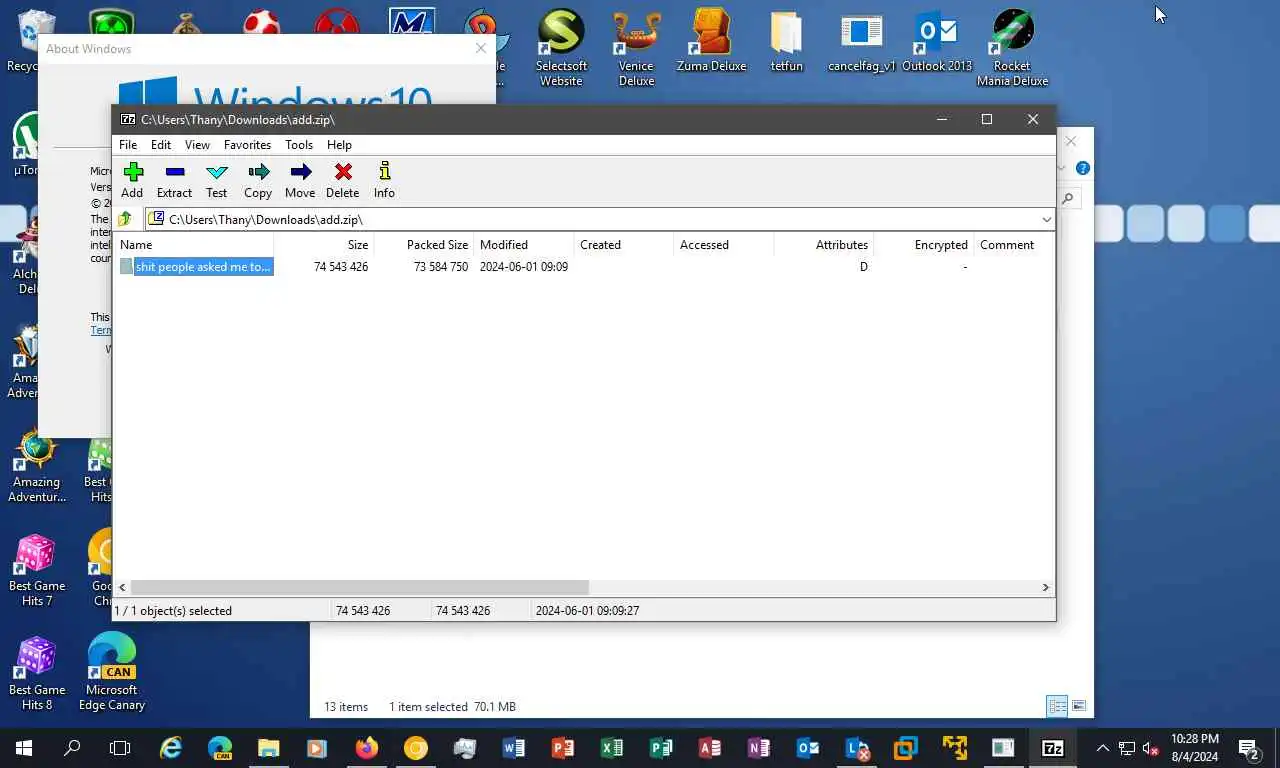The width and height of the screenshot is (1280, 768).
Task: Click the Delete toolbar button
Action: [x=342, y=181]
